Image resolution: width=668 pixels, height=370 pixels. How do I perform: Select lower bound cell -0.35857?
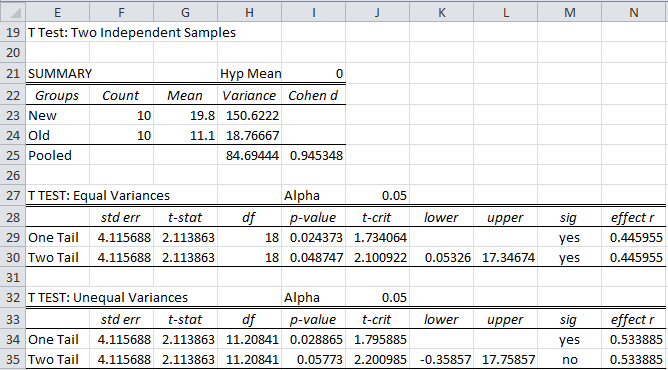coord(442,360)
